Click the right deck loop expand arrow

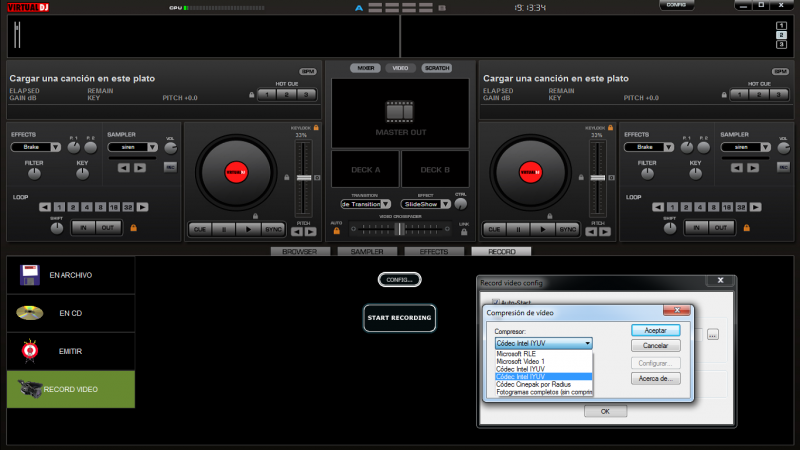[x=755, y=207]
